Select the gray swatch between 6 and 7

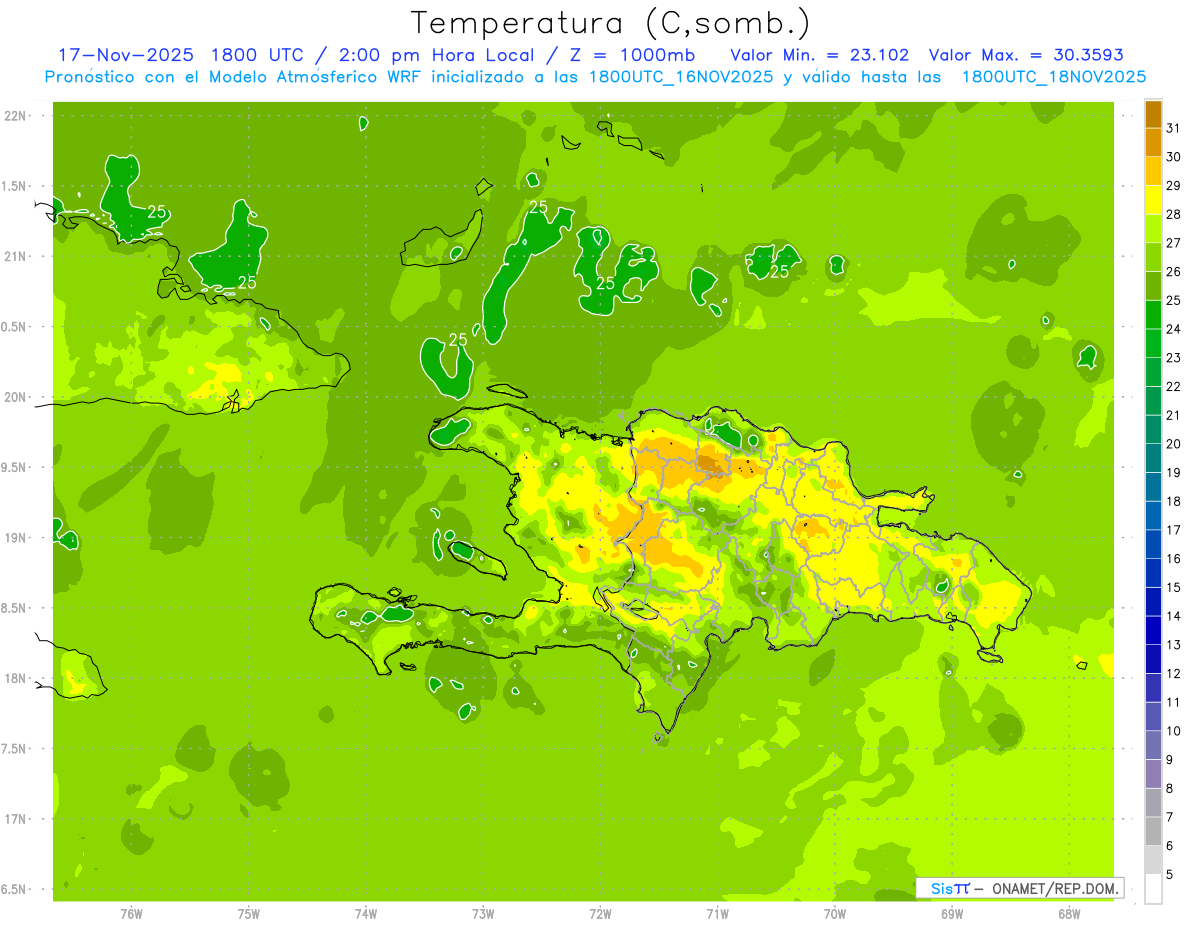click(x=1153, y=831)
